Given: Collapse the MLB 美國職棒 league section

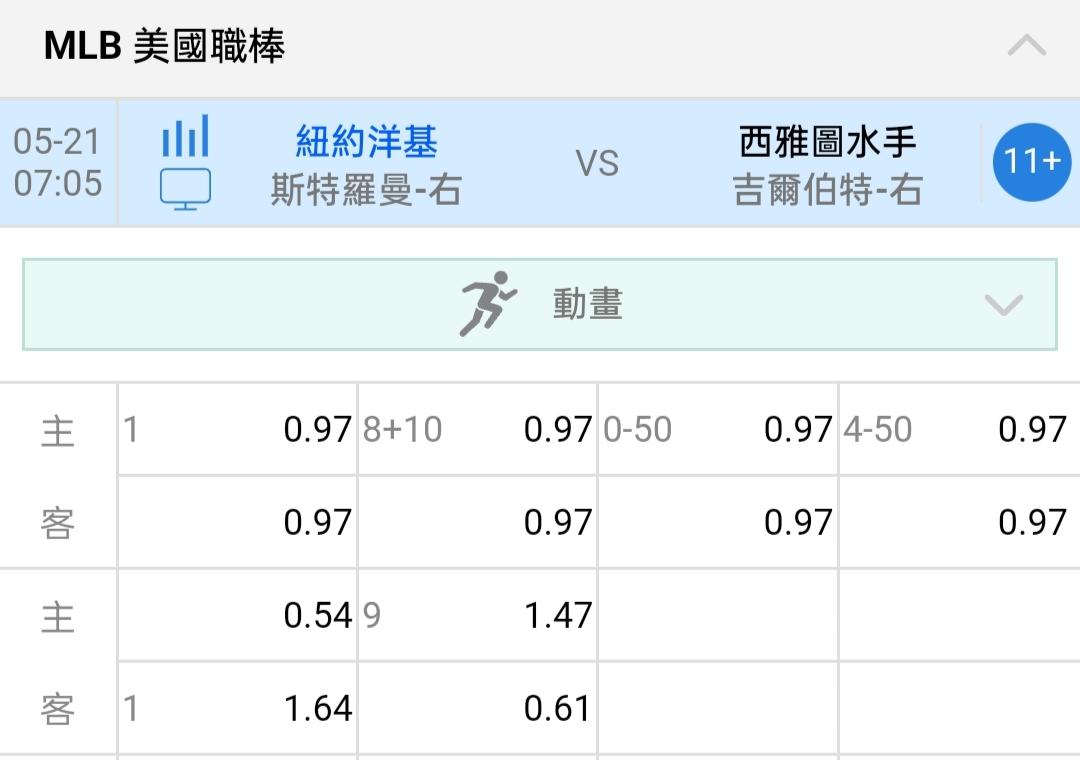Looking at the screenshot, I should (x=1026, y=46).
